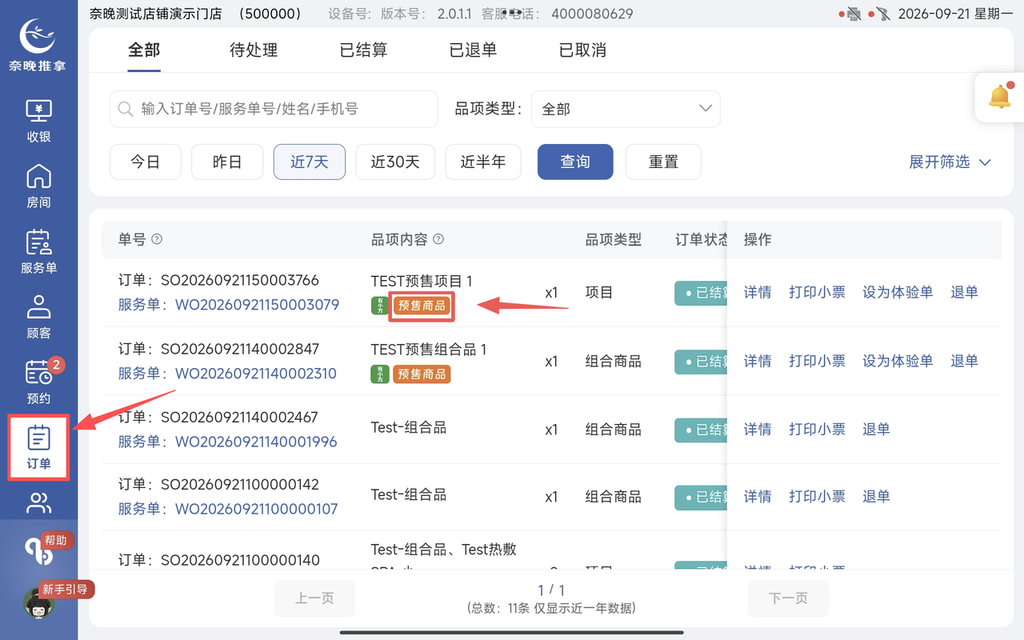Screen dimensions: 1024x640
Task: Open 详情 for order SO20260921140002847
Action: click(758, 361)
